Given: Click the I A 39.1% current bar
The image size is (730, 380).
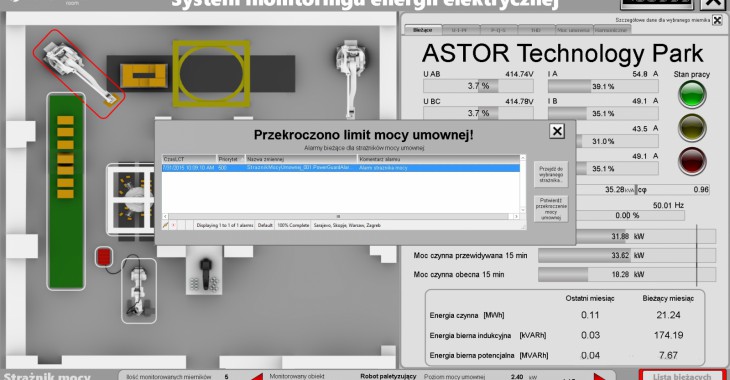Looking at the screenshot, I should [x=603, y=86].
